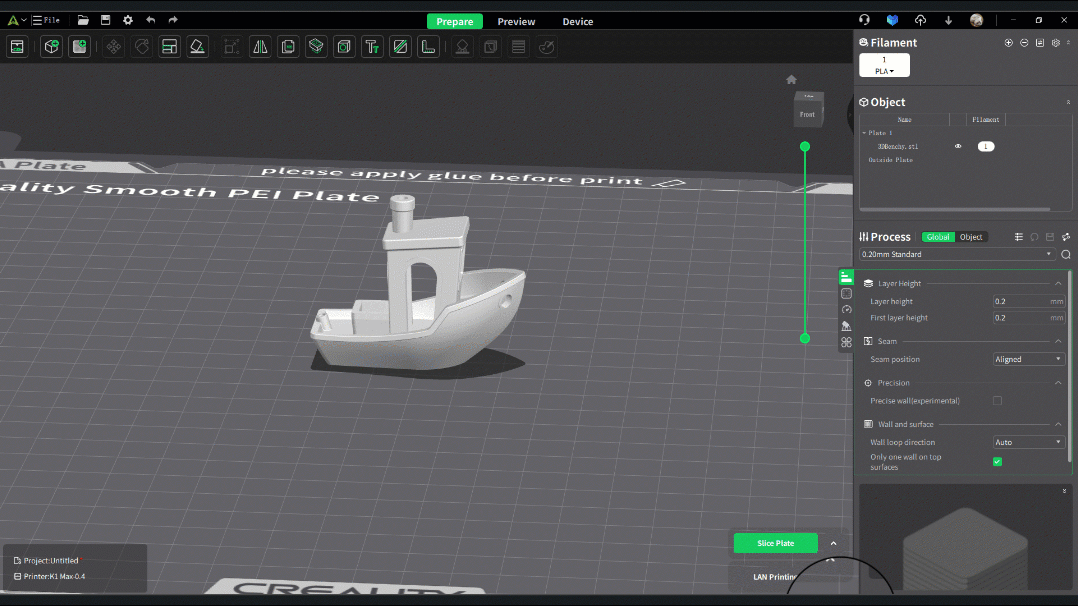The width and height of the screenshot is (1078, 606).
Task: Open the process compare list icon
Action: point(1019,237)
